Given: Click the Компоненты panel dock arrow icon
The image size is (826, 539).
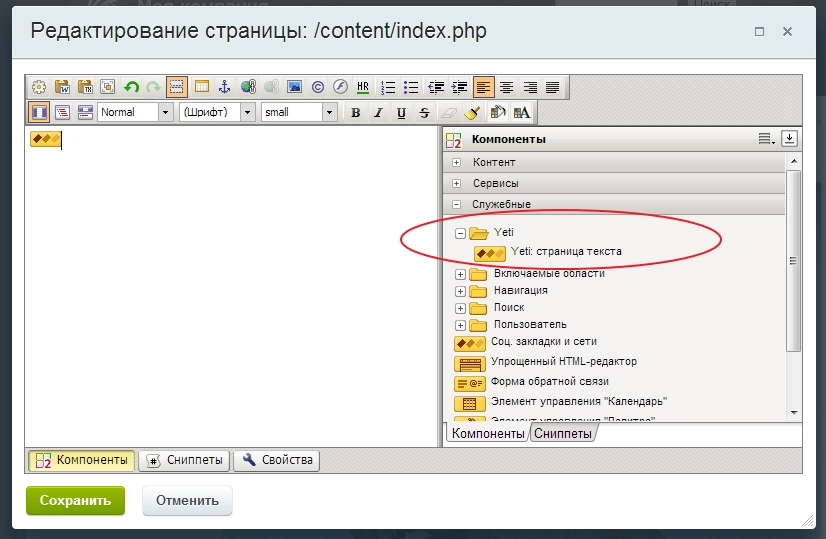Looking at the screenshot, I should pos(789,139).
